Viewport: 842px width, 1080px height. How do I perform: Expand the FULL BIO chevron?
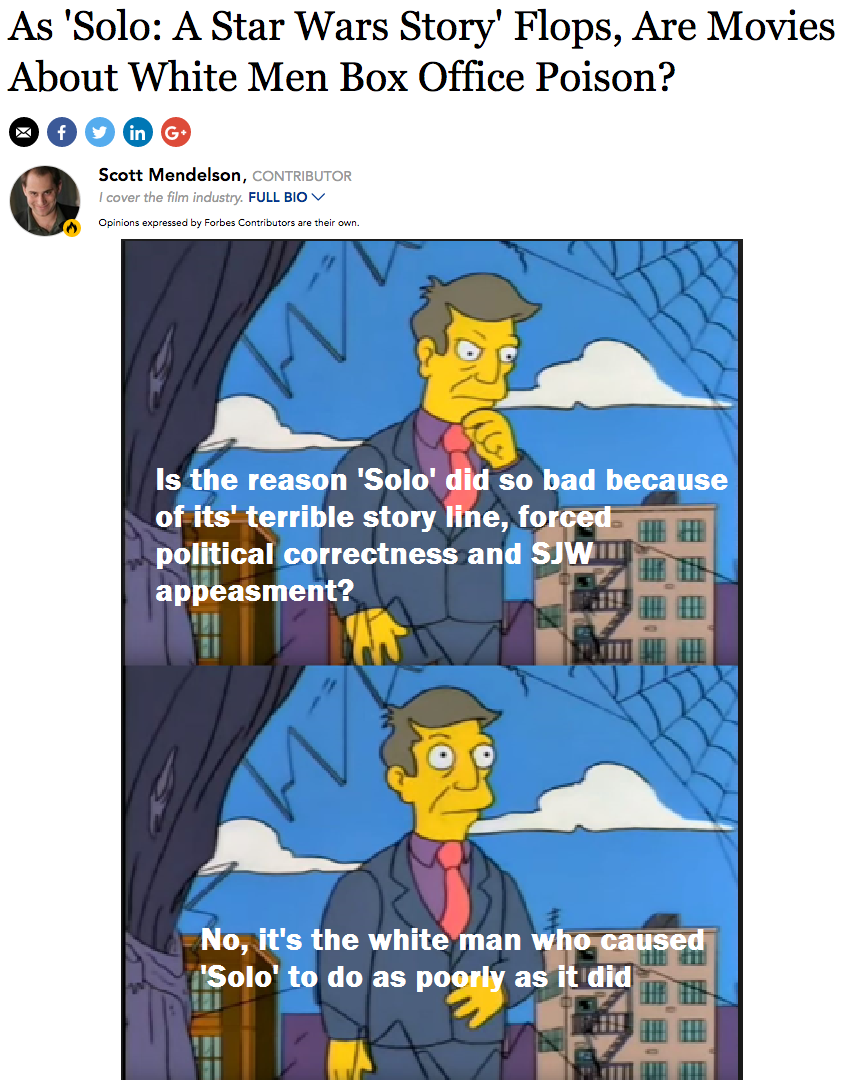click(318, 197)
